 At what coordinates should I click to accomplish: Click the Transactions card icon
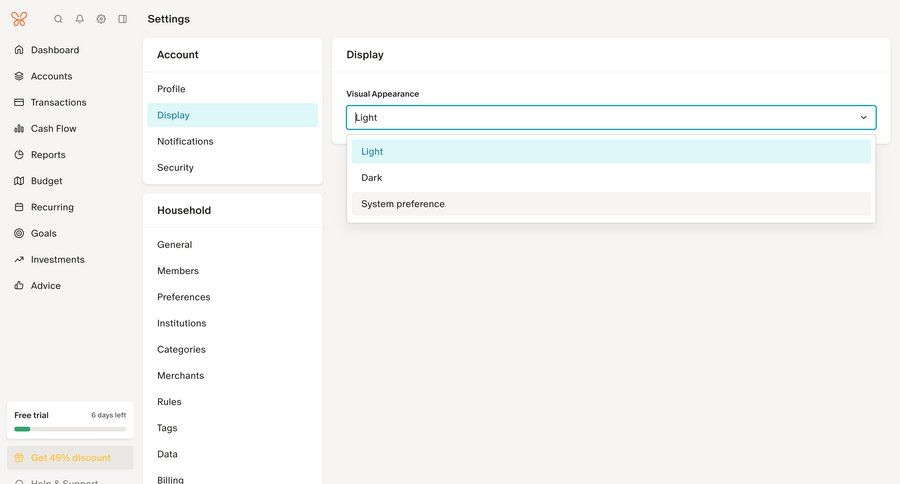pos(19,102)
